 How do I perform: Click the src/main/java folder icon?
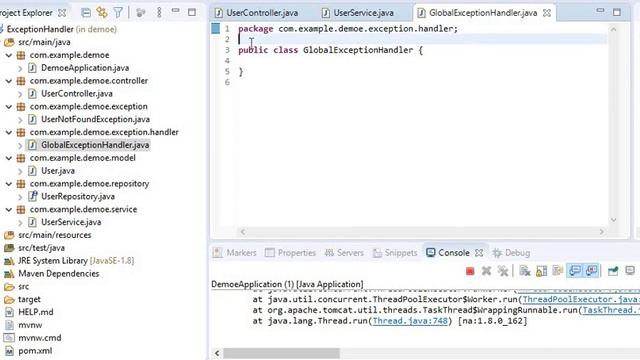click(x=9, y=42)
